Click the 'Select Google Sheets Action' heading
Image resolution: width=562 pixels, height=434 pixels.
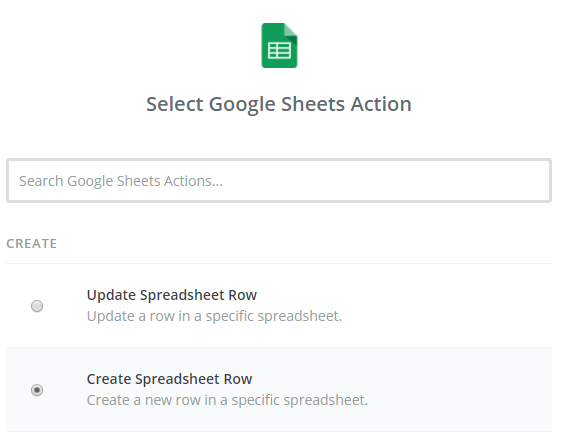click(279, 104)
